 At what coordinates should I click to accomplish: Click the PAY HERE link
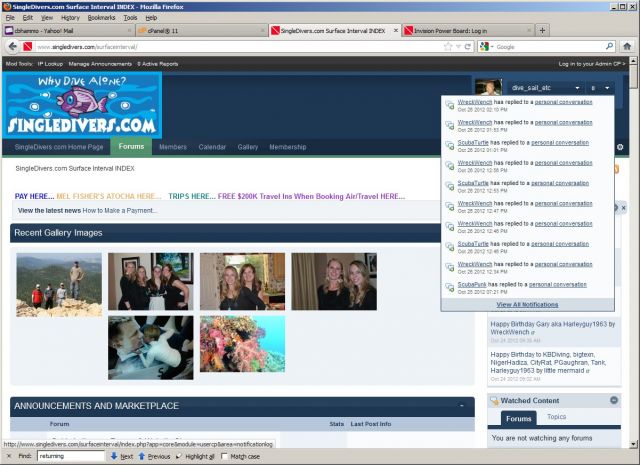pos(34,196)
